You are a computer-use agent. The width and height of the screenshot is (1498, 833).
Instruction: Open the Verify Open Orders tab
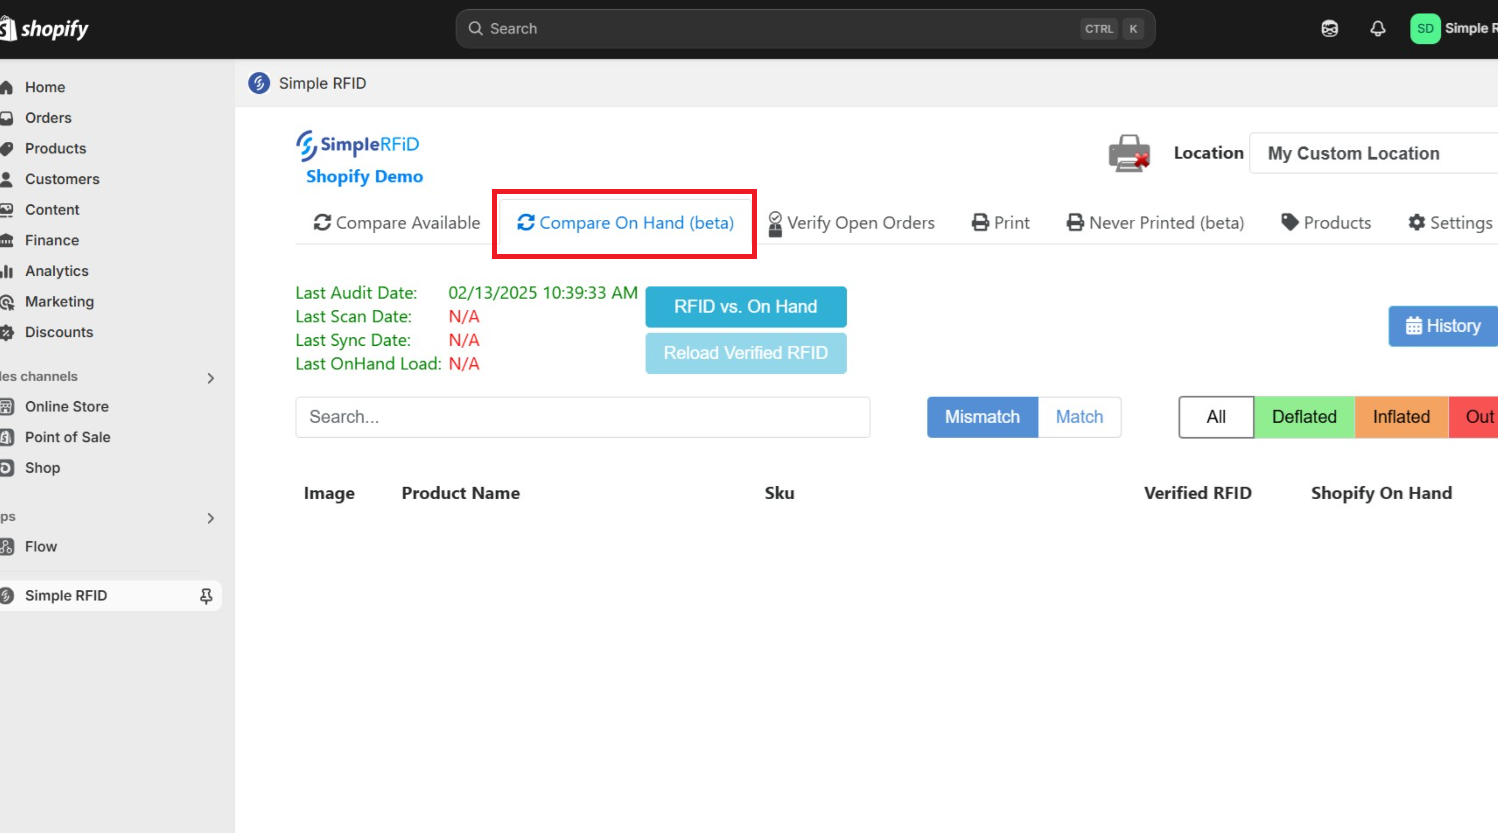pyautogui.click(x=851, y=223)
